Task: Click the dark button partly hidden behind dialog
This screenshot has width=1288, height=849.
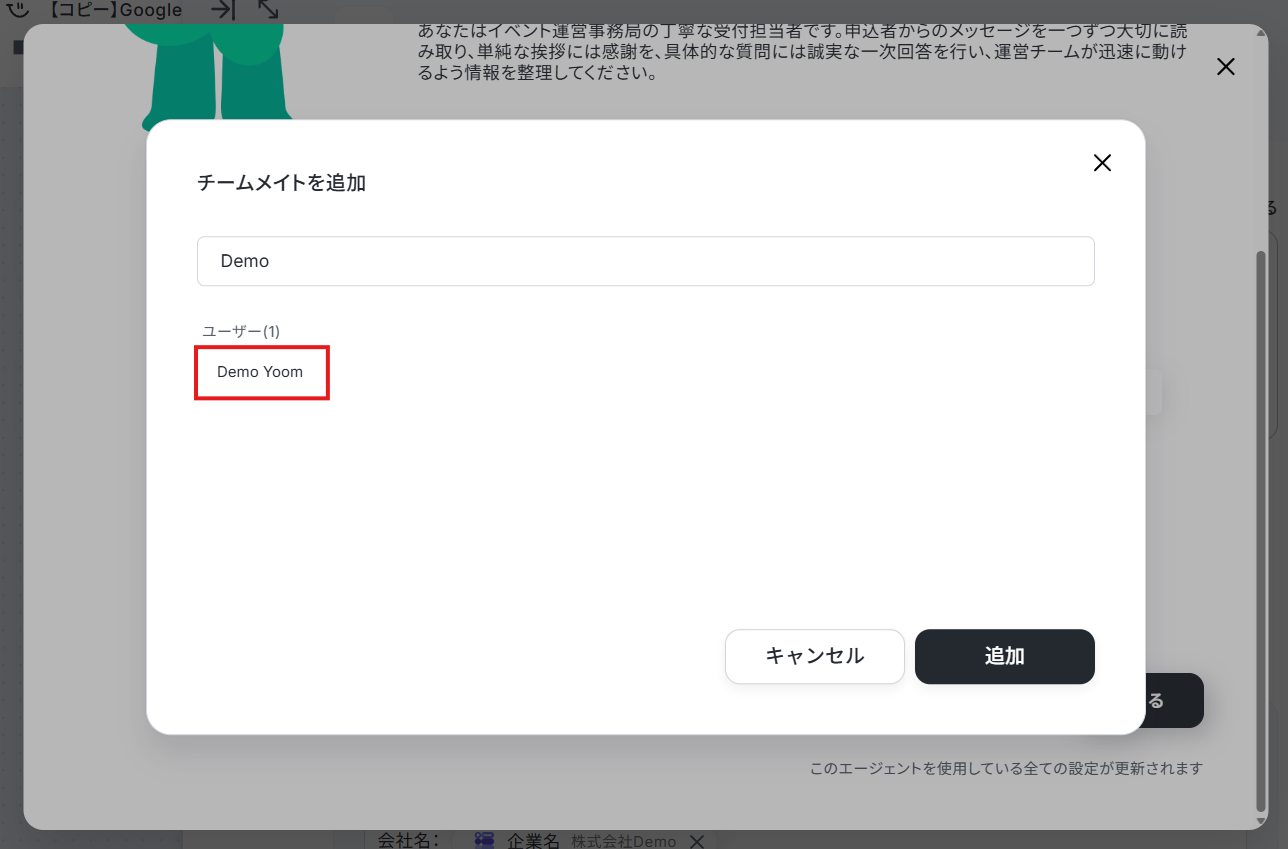Action: [1174, 700]
